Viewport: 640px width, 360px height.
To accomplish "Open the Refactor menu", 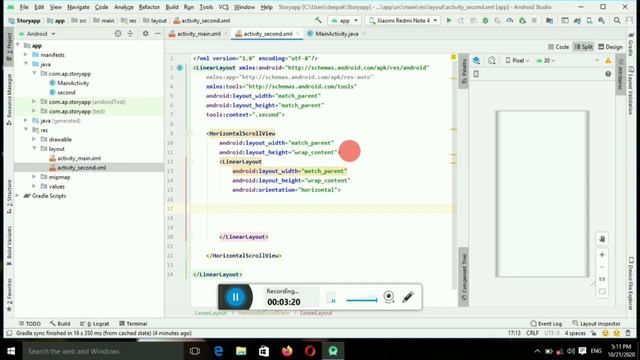I will (x=149, y=7).
